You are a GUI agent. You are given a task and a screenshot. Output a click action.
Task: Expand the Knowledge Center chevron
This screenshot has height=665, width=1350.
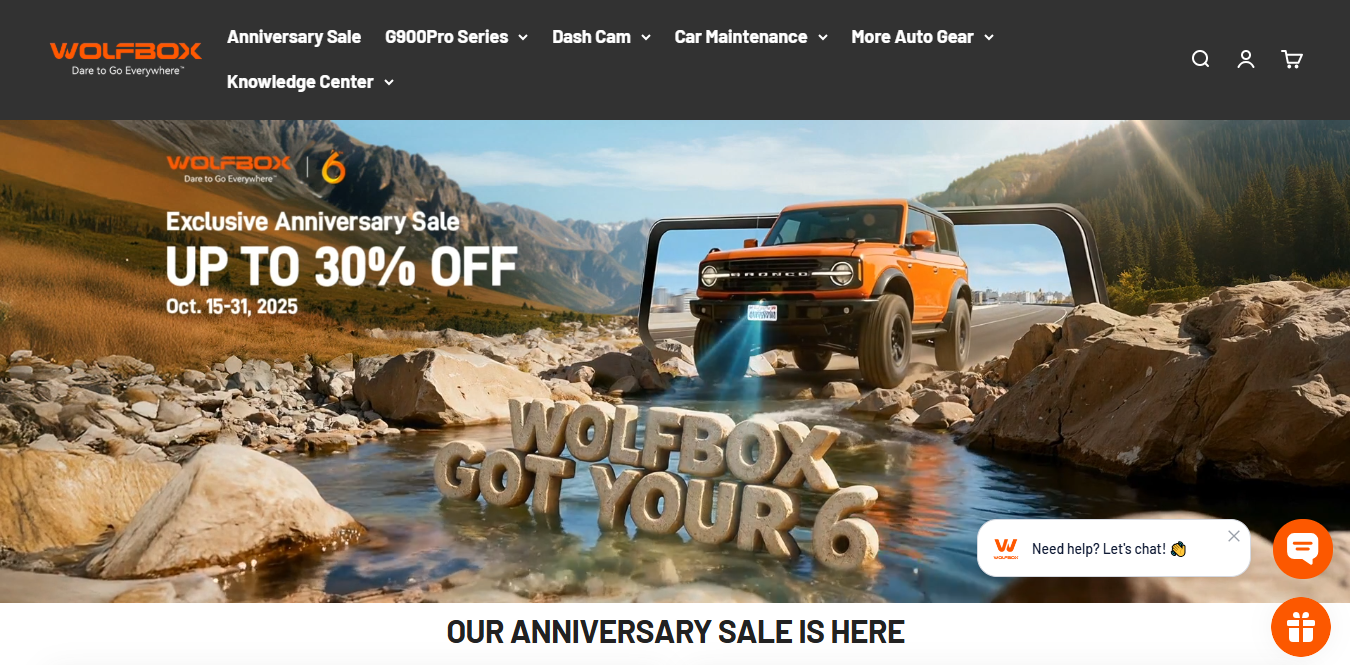(389, 82)
